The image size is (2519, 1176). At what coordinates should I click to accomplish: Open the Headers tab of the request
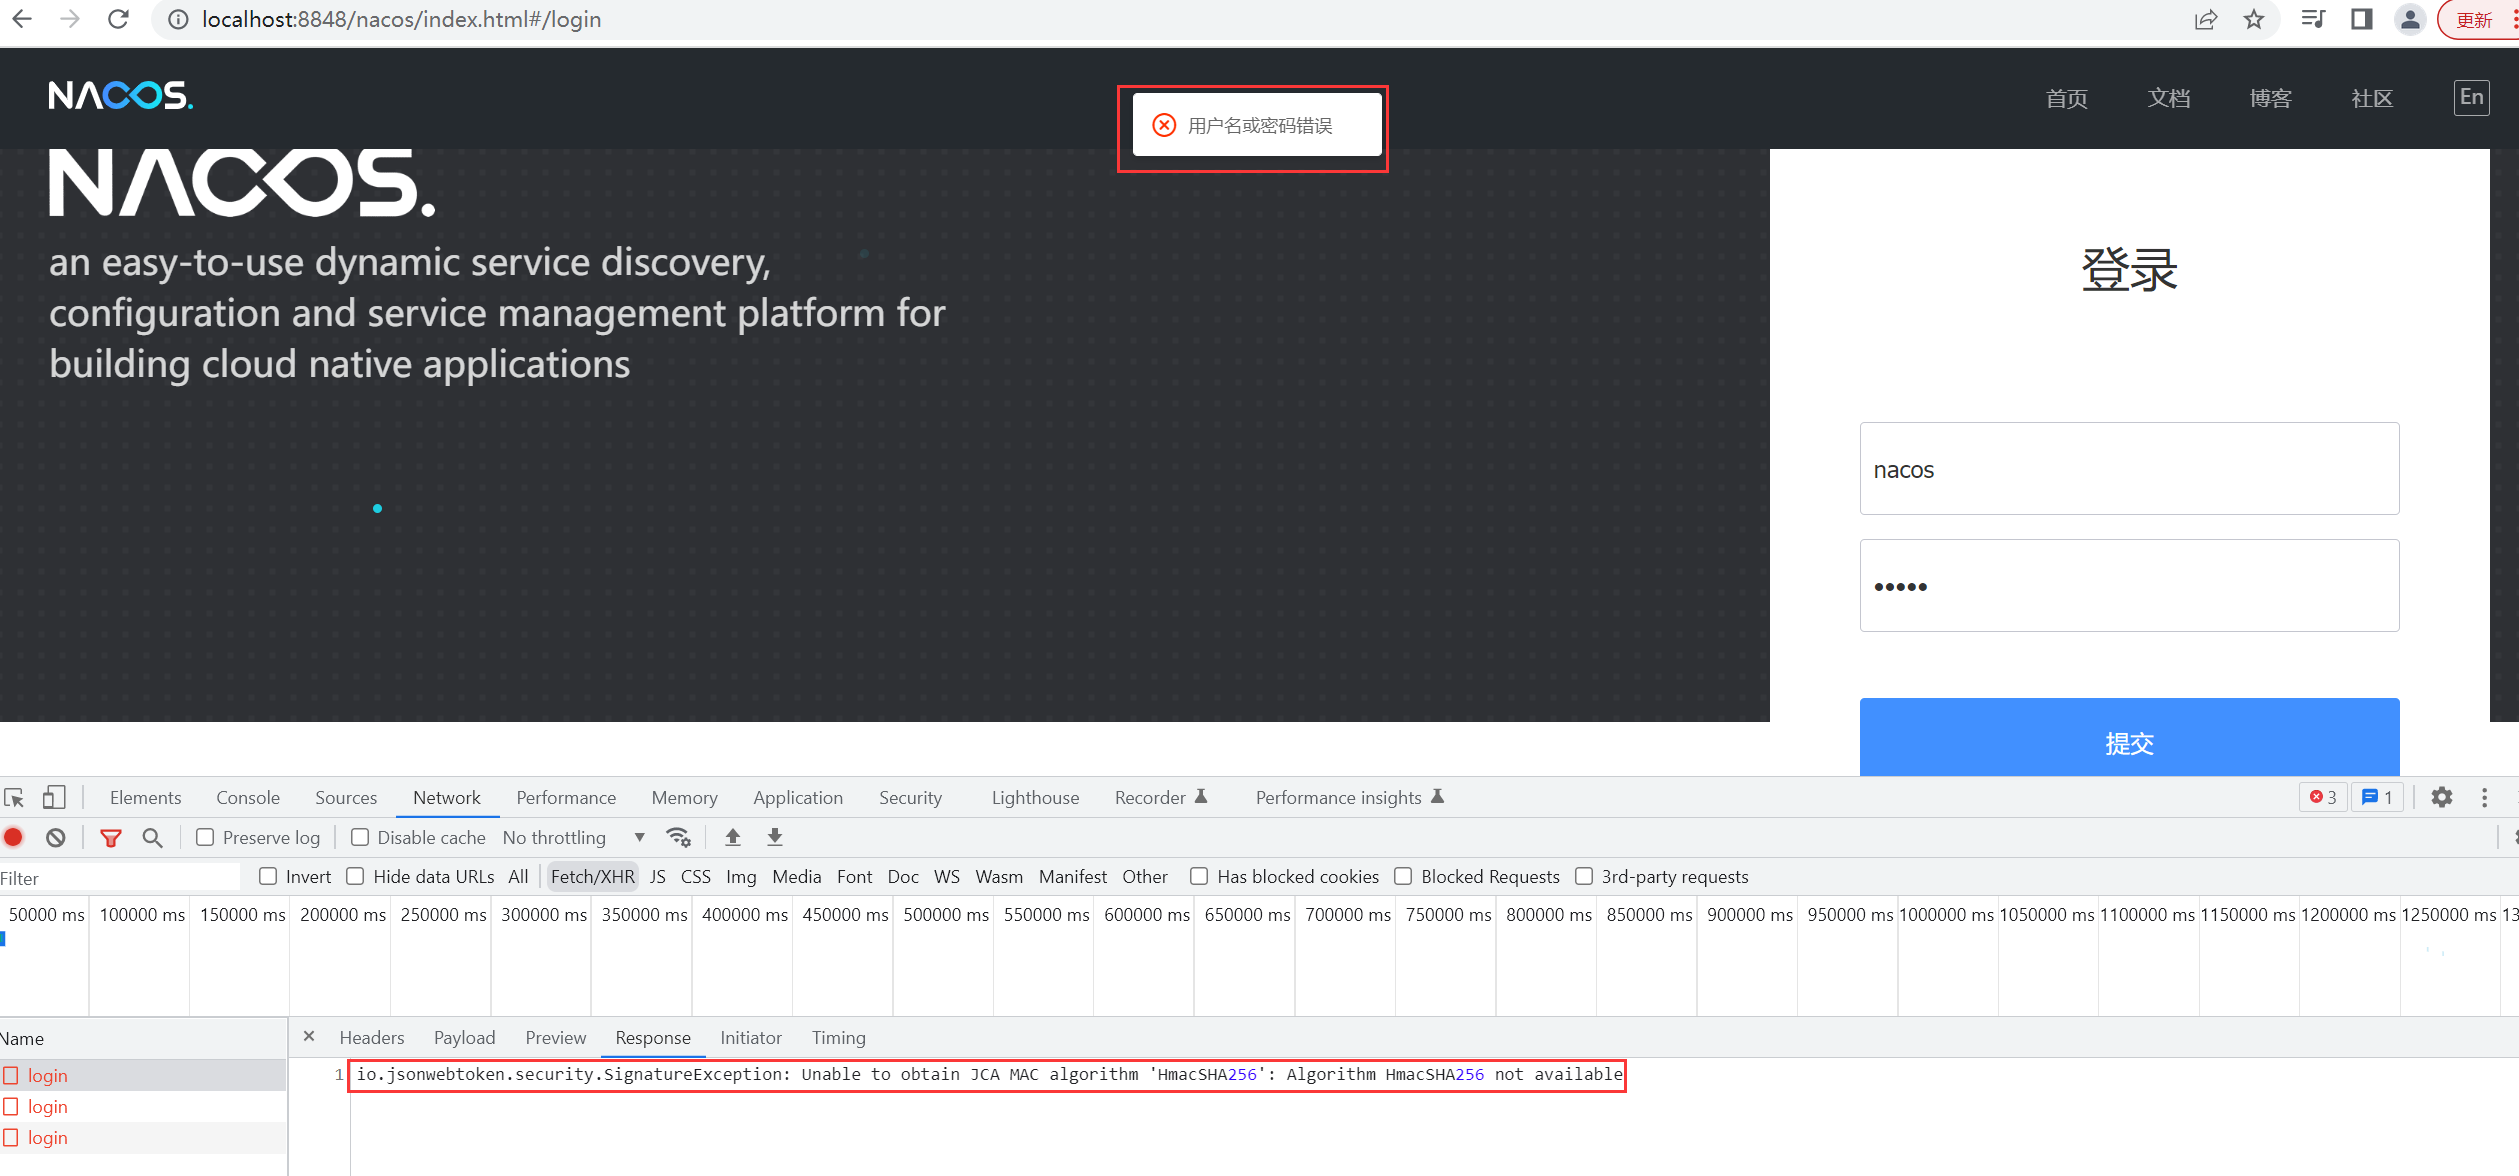(x=371, y=1037)
